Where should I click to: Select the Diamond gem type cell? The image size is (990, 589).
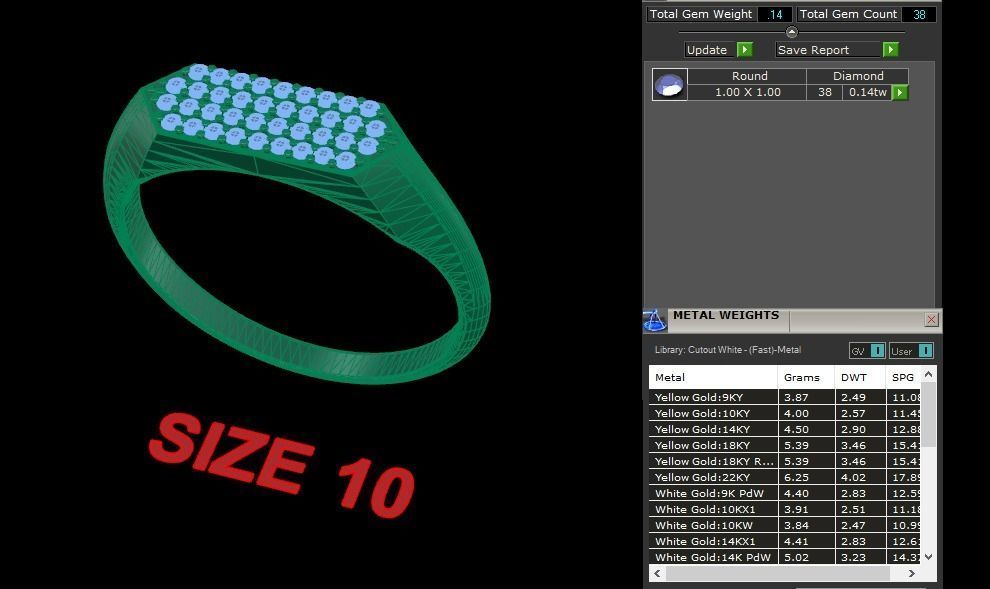coord(857,76)
